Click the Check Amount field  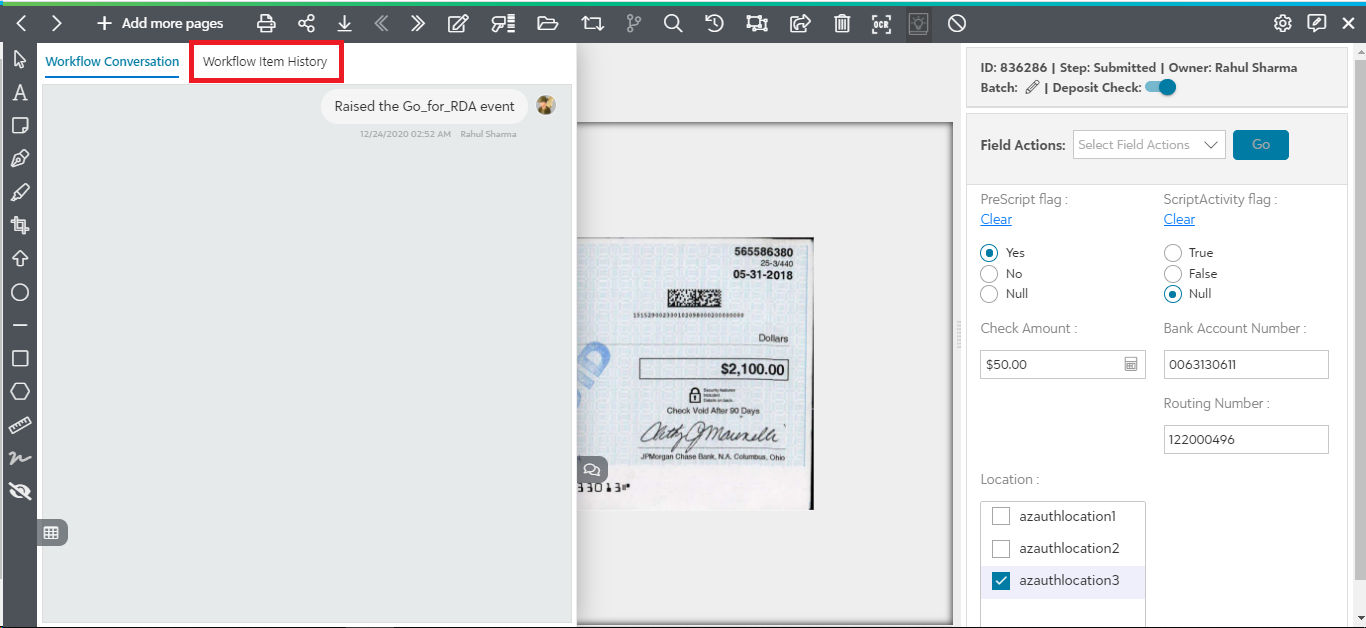pyautogui.click(x=1063, y=364)
